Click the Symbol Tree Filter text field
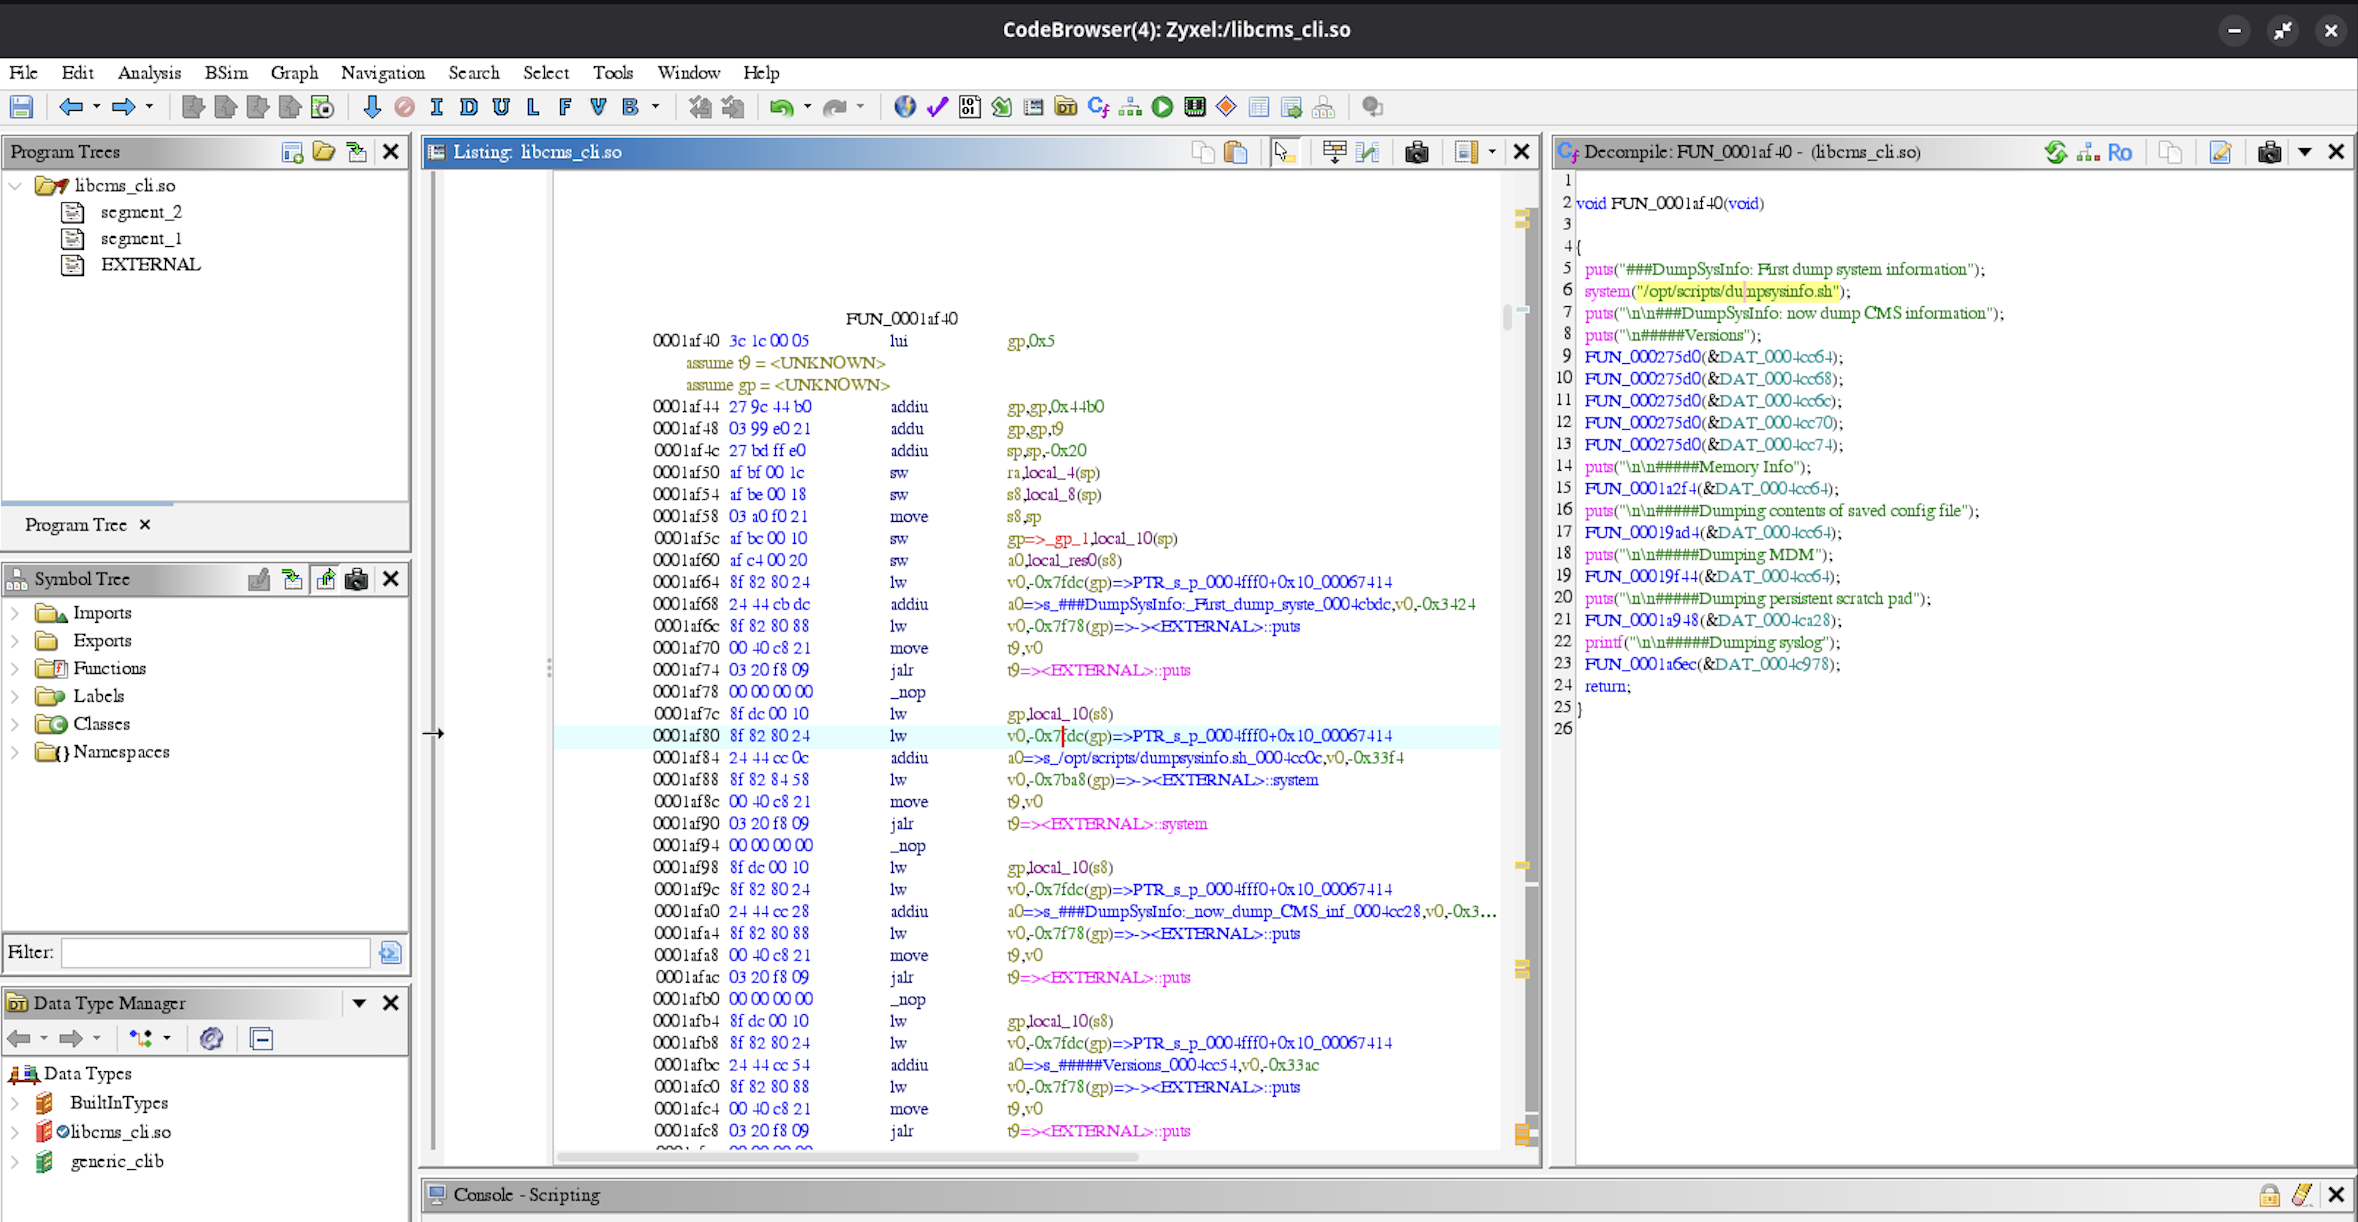Screen dimensions: 2358x1222 (215, 952)
